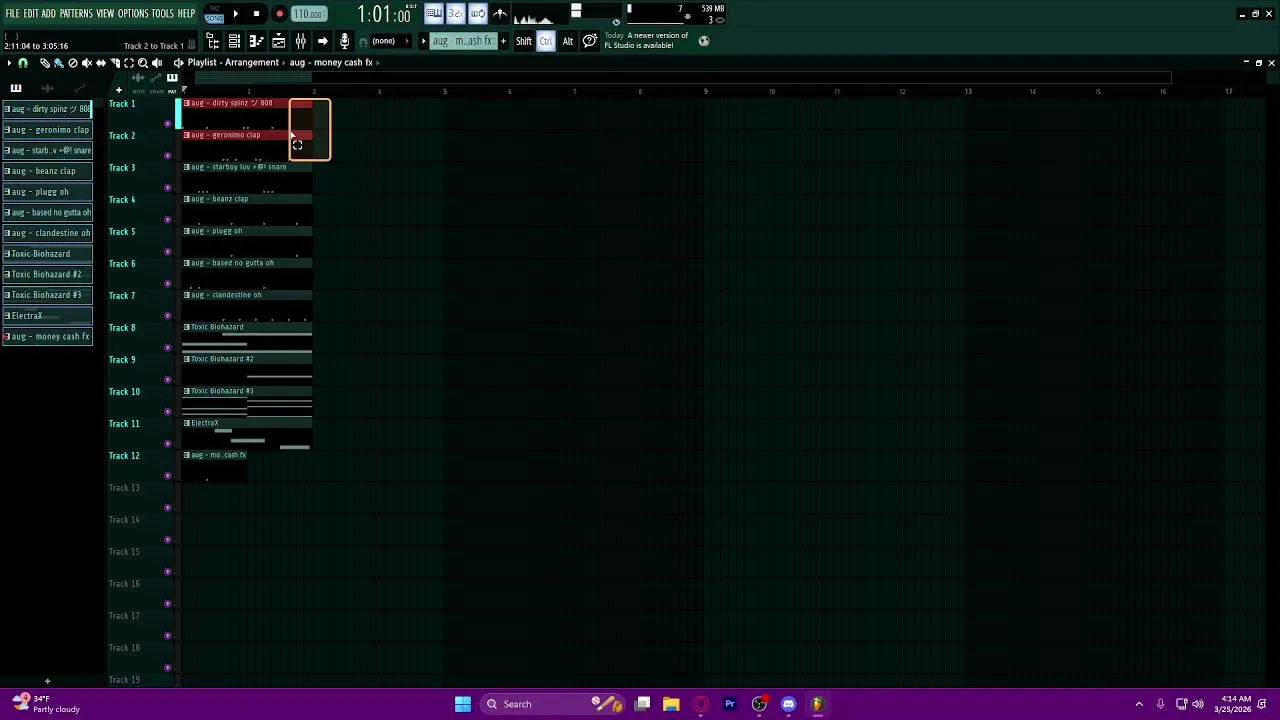The image size is (1280, 720).
Task: Choose the Select marquee tool
Action: [x=129, y=63]
